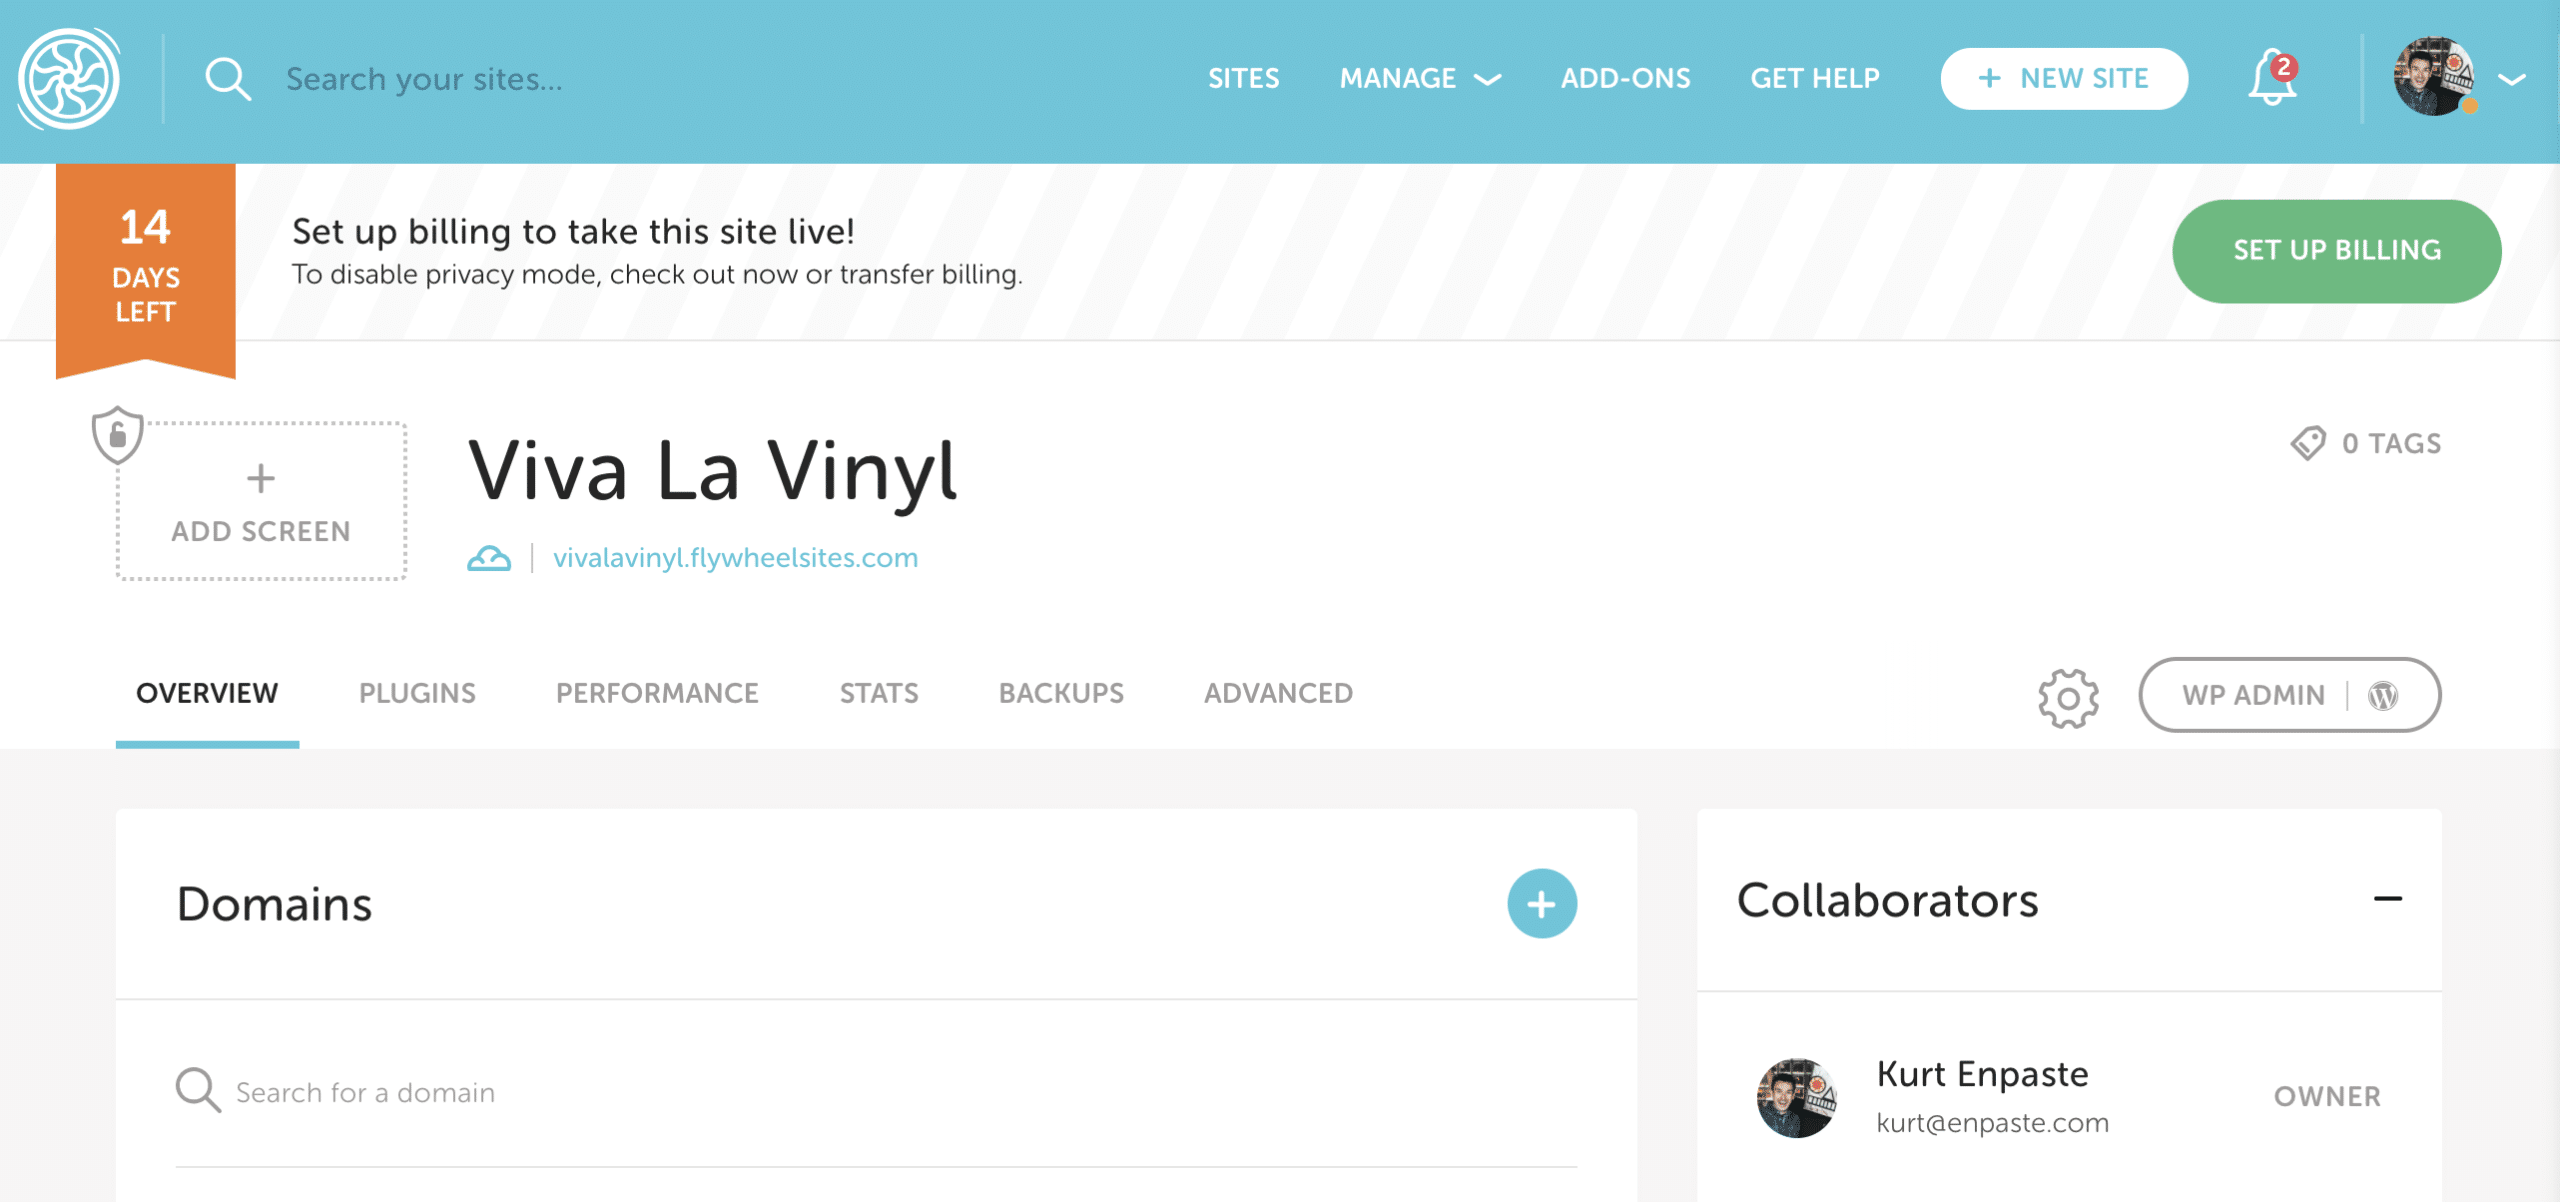
Task: Go to the ADD-ONS menu item
Action: click(x=1625, y=79)
